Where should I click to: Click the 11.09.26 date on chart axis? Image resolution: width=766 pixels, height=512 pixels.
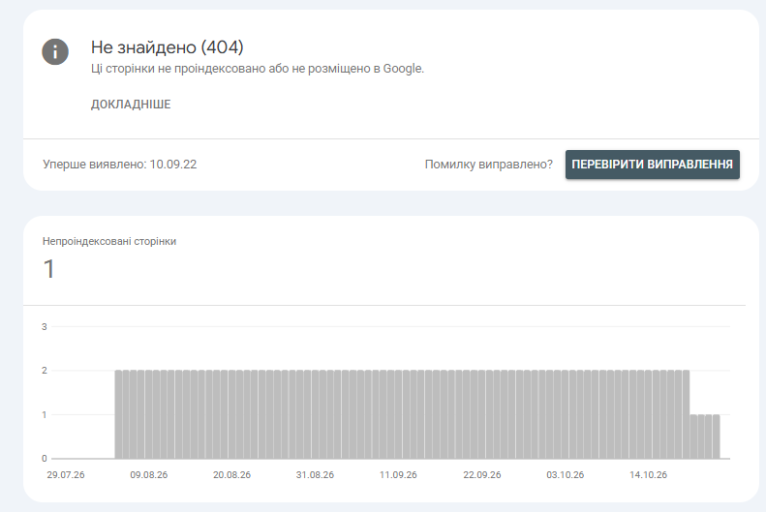coord(398,474)
